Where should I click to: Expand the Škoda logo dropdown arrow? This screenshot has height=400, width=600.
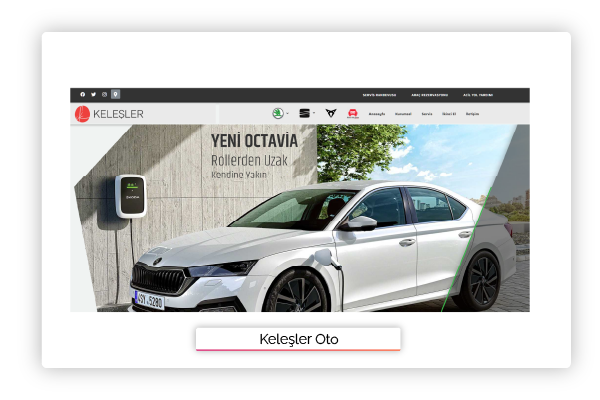(287, 113)
